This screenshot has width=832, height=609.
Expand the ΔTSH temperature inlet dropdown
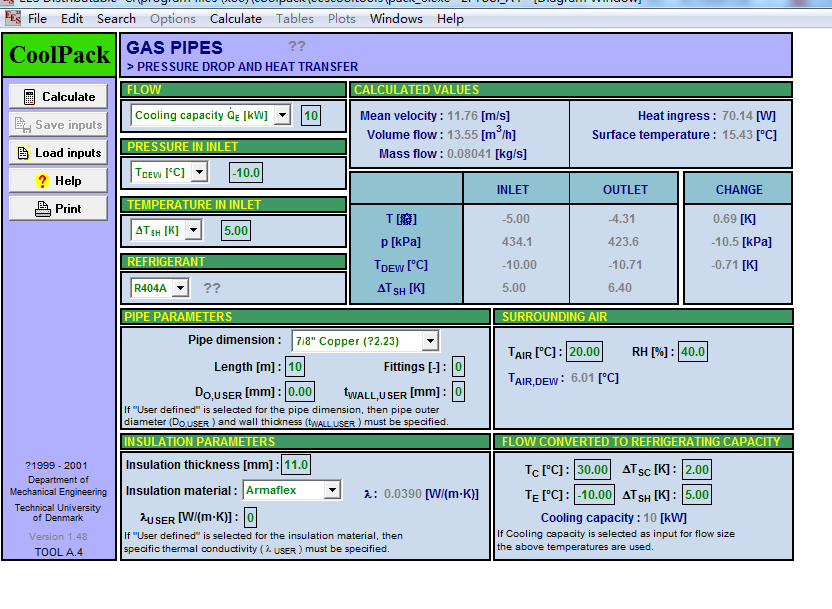click(194, 230)
